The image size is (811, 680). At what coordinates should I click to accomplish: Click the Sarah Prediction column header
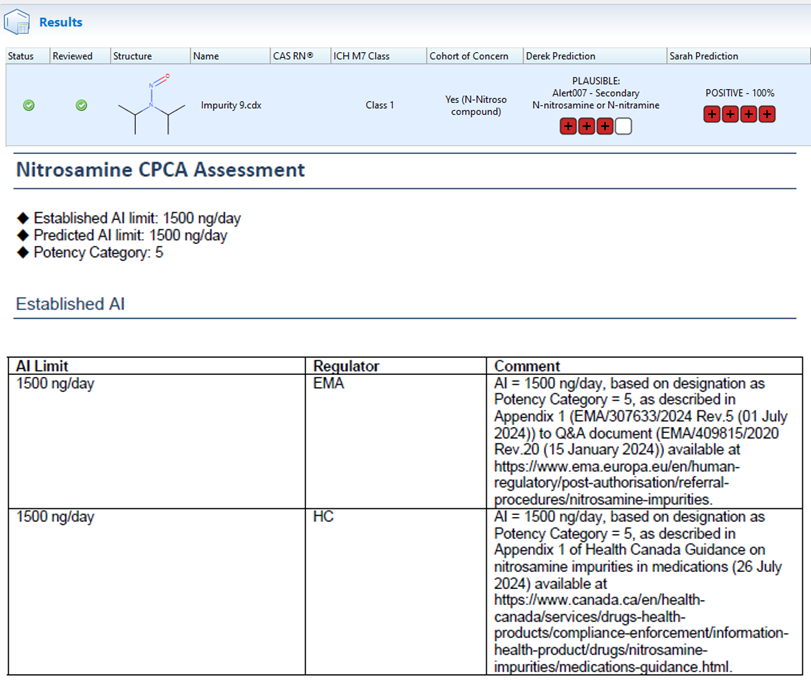(x=738, y=56)
